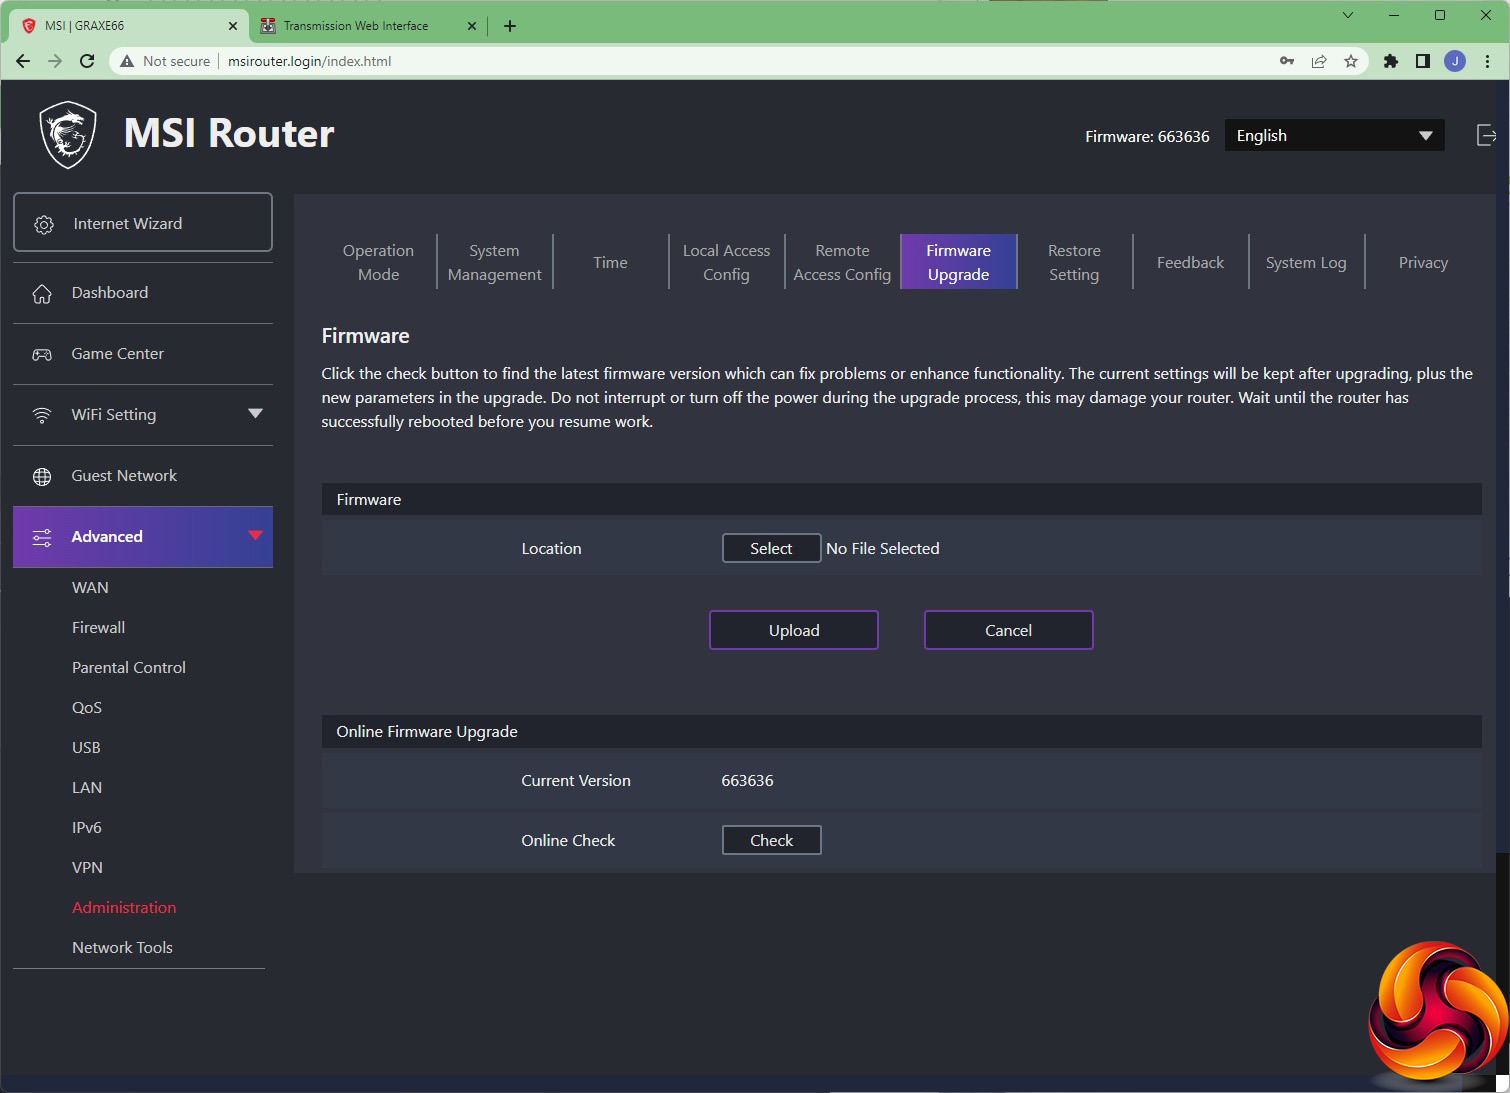Open WAN under Advanced
The image size is (1510, 1093).
(x=90, y=588)
